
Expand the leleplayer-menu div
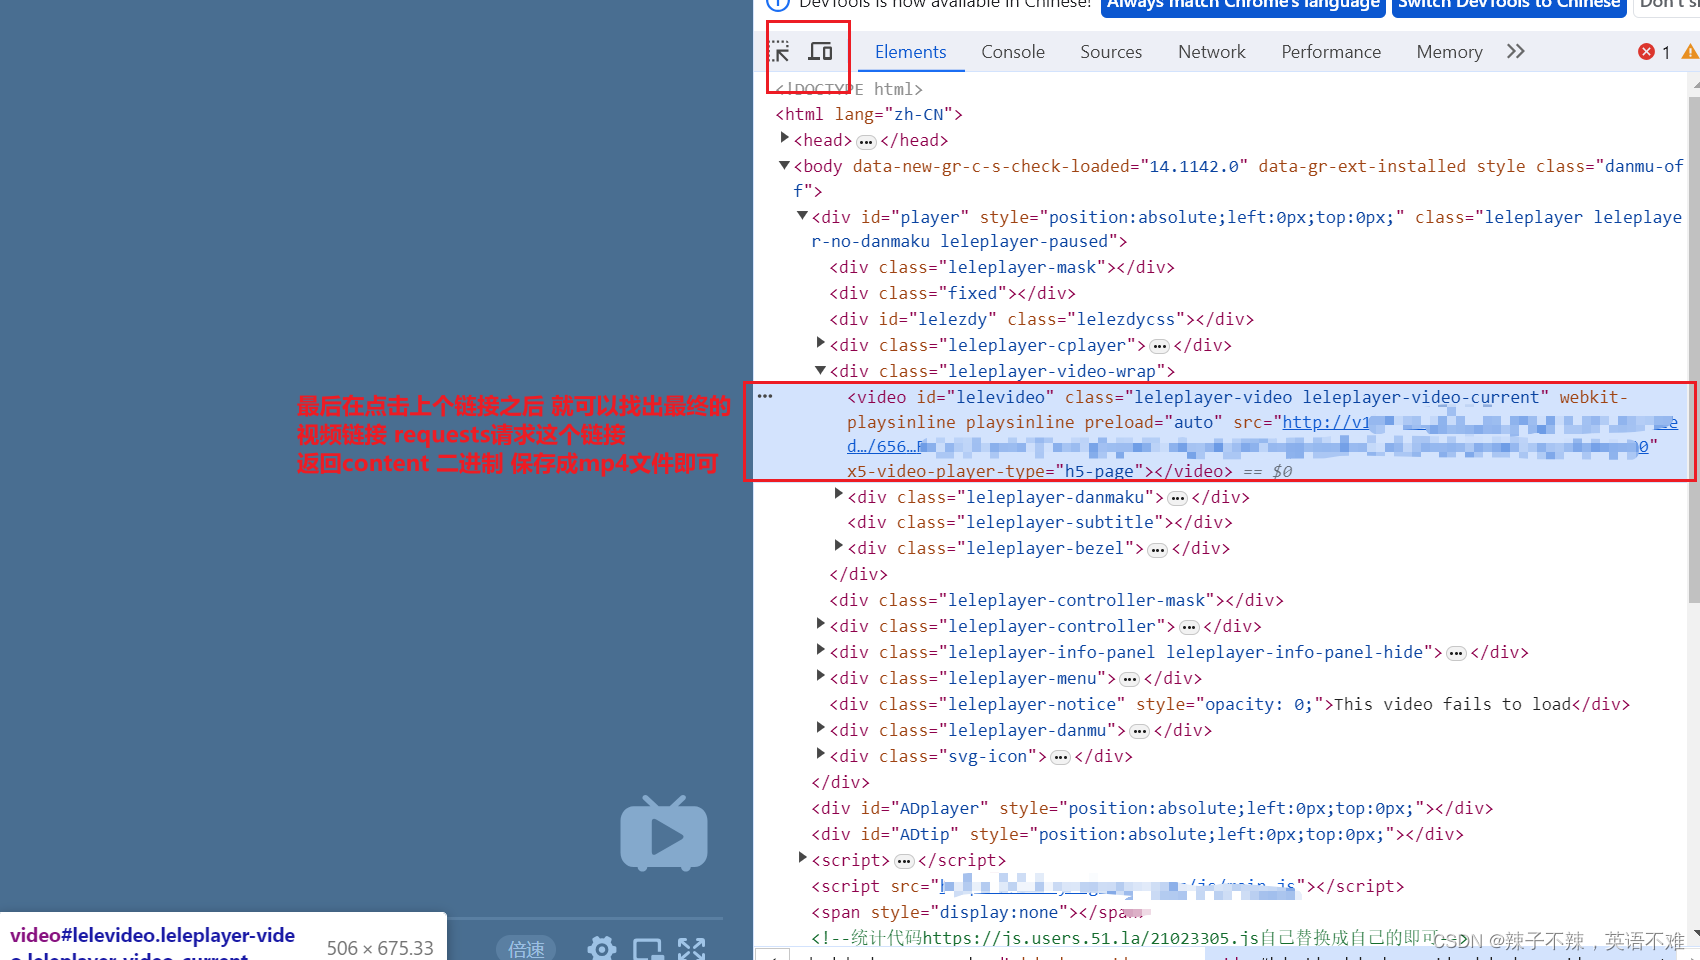821,676
